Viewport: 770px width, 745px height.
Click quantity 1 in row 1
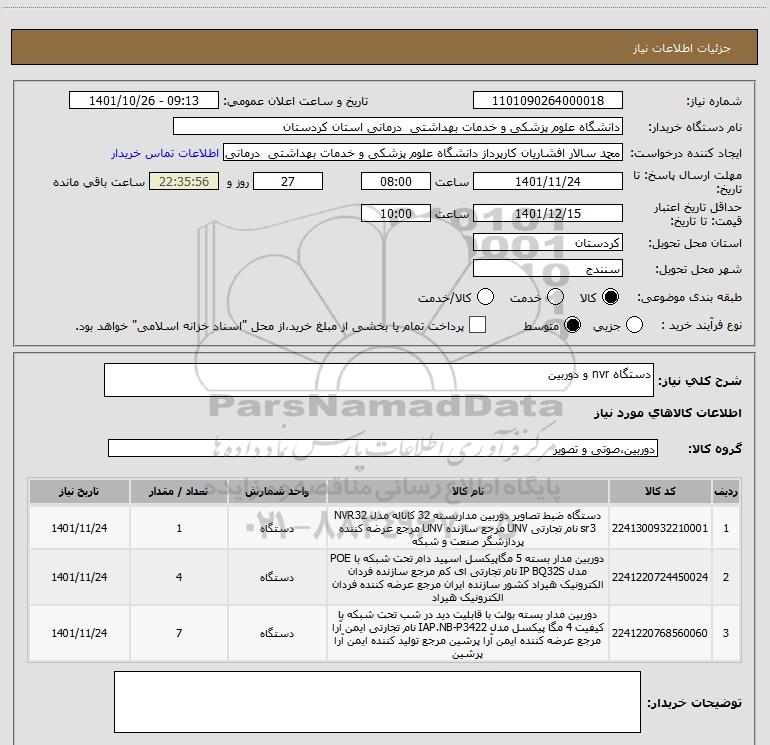point(179,528)
